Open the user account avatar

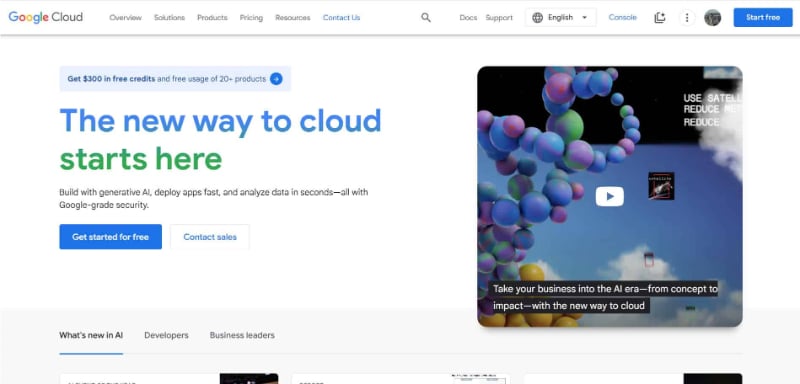[712, 17]
